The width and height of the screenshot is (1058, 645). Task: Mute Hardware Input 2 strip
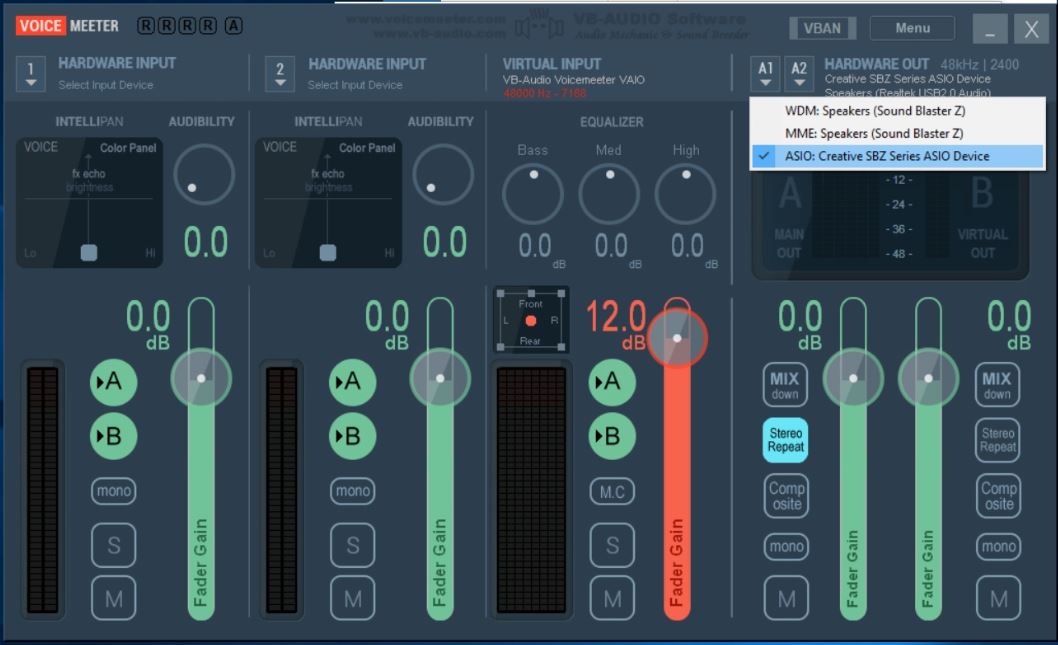pos(352,598)
